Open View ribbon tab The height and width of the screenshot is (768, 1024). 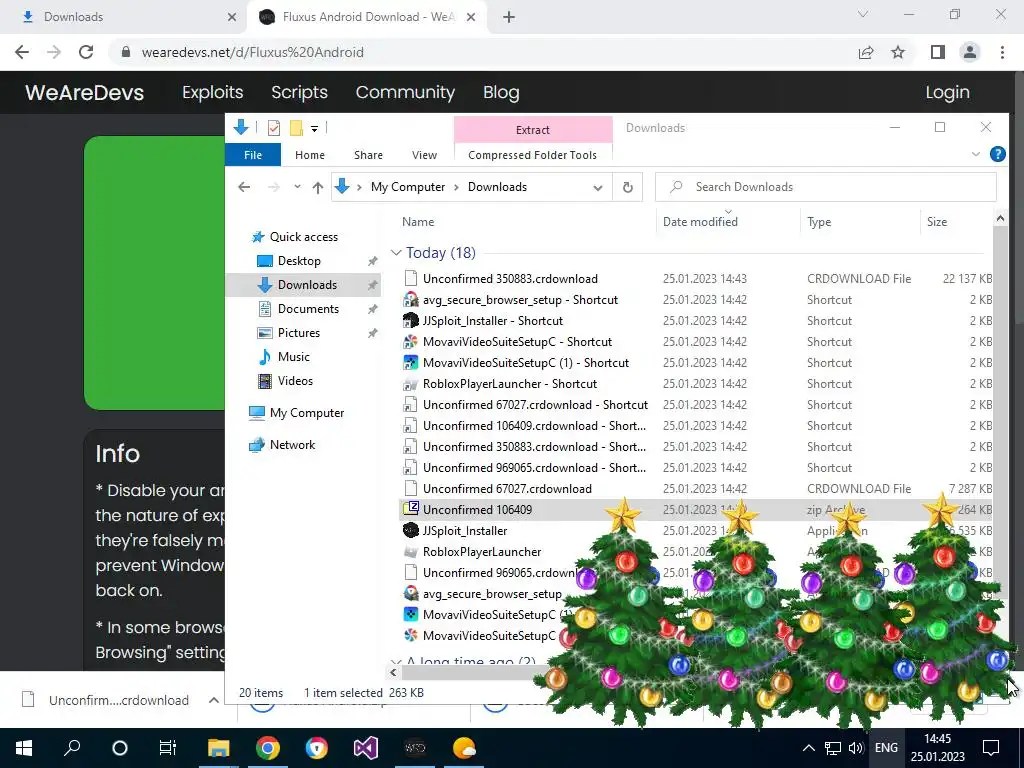424,155
